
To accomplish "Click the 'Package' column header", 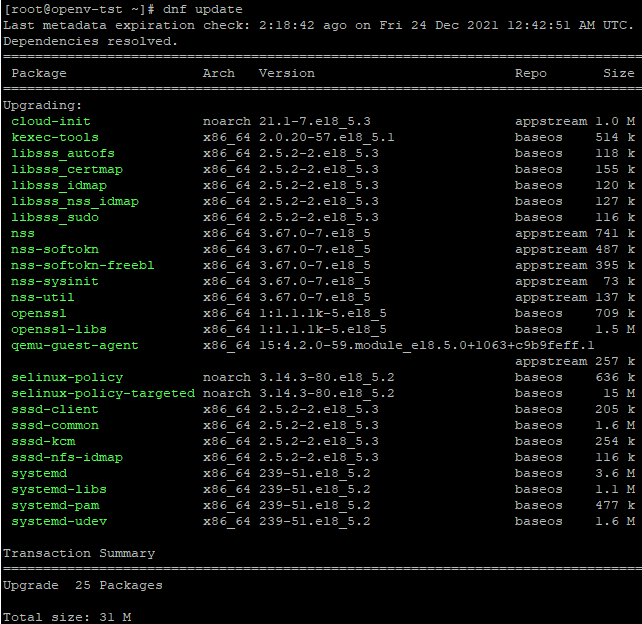I will 39,73.
